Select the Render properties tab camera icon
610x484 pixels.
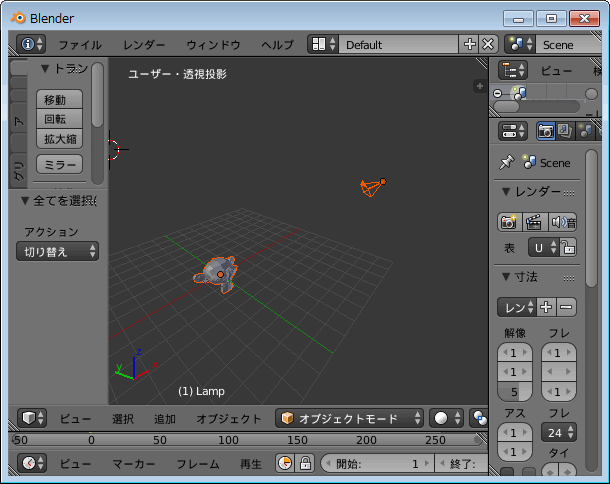545,131
